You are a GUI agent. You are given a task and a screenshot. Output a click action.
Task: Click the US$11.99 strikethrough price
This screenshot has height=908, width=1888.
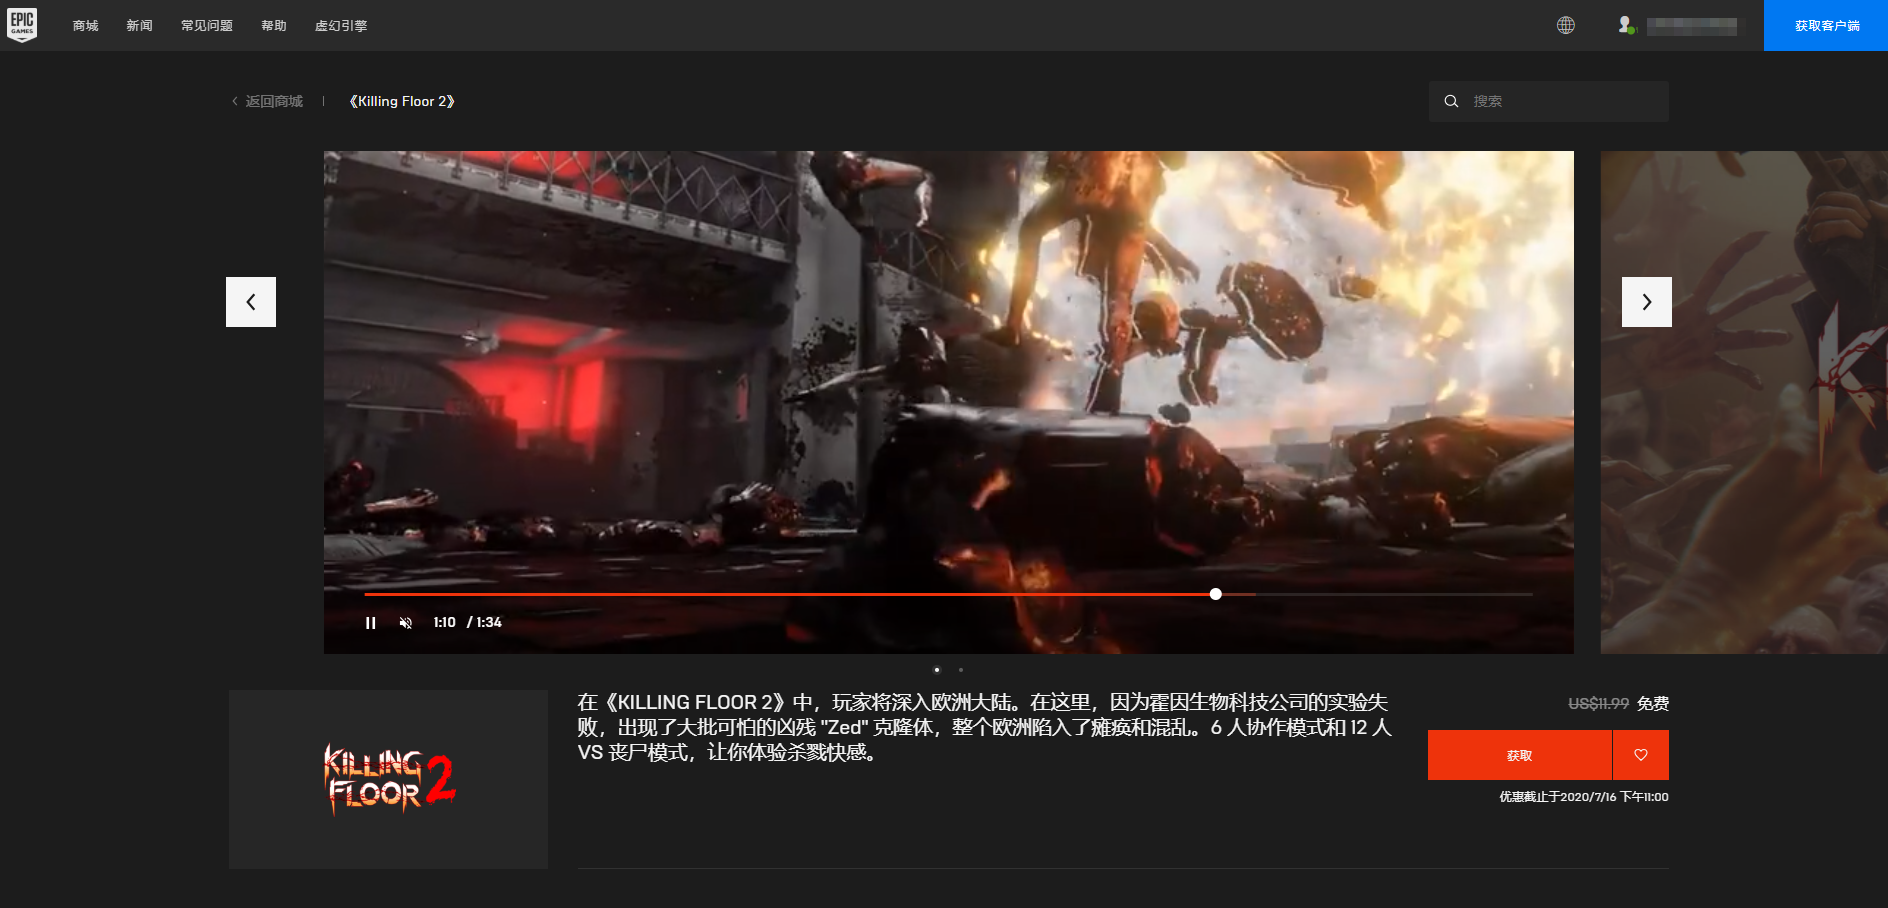point(1598,704)
